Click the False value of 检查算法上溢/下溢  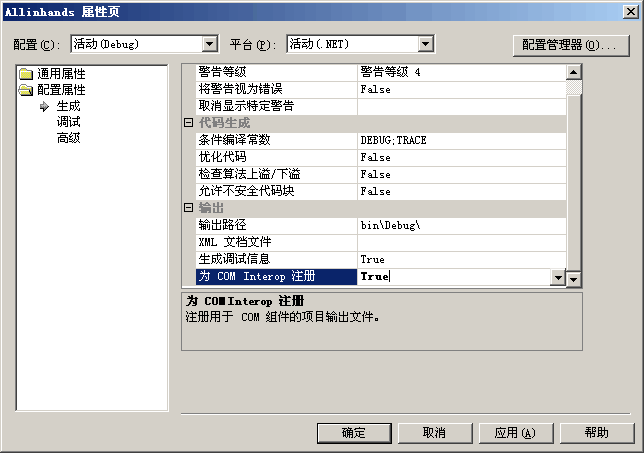coord(462,175)
